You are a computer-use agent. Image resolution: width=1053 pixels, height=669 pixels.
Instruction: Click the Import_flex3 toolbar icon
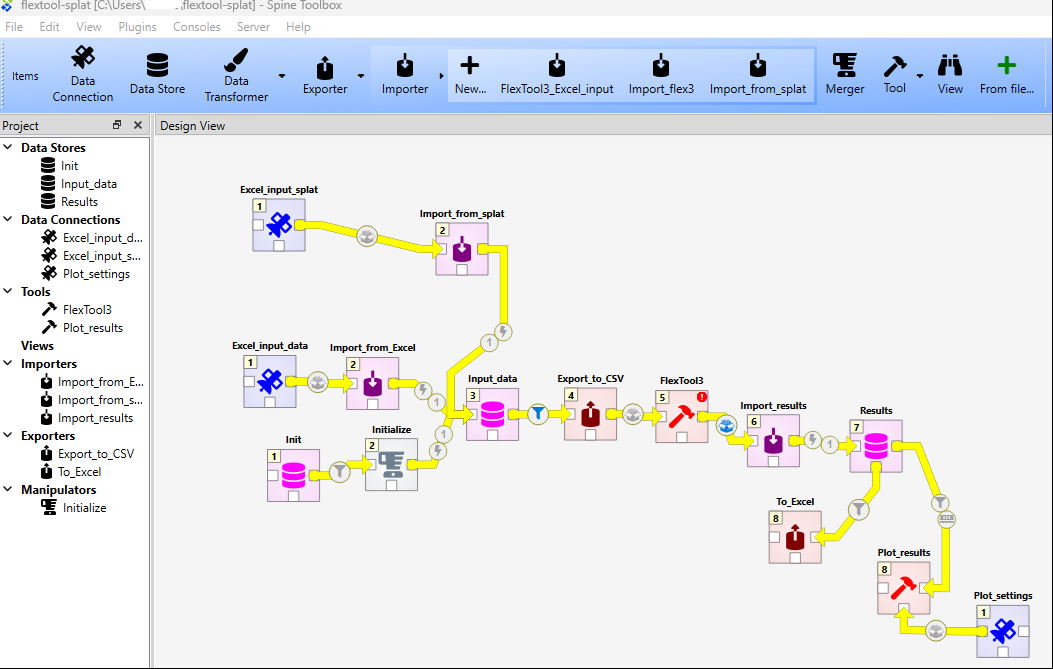(x=661, y=73)
